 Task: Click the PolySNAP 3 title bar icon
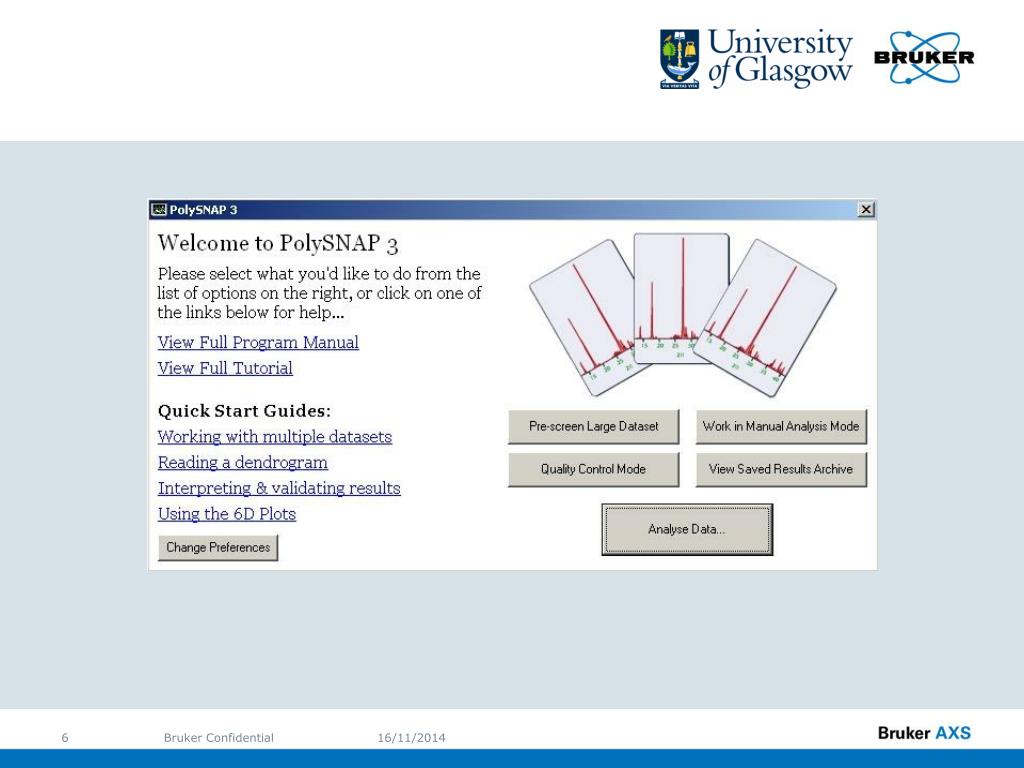click(x=159, y=210)
